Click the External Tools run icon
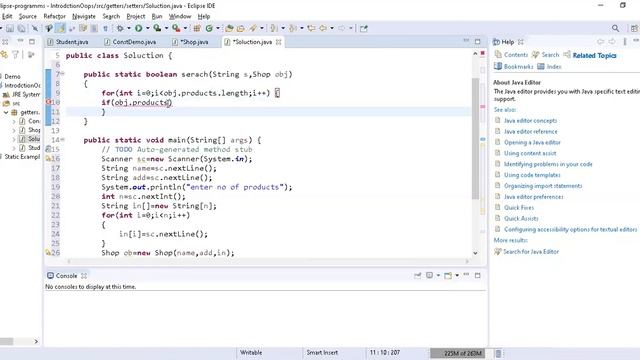This screenshot has width=640, height=360. tap(176, 28)
